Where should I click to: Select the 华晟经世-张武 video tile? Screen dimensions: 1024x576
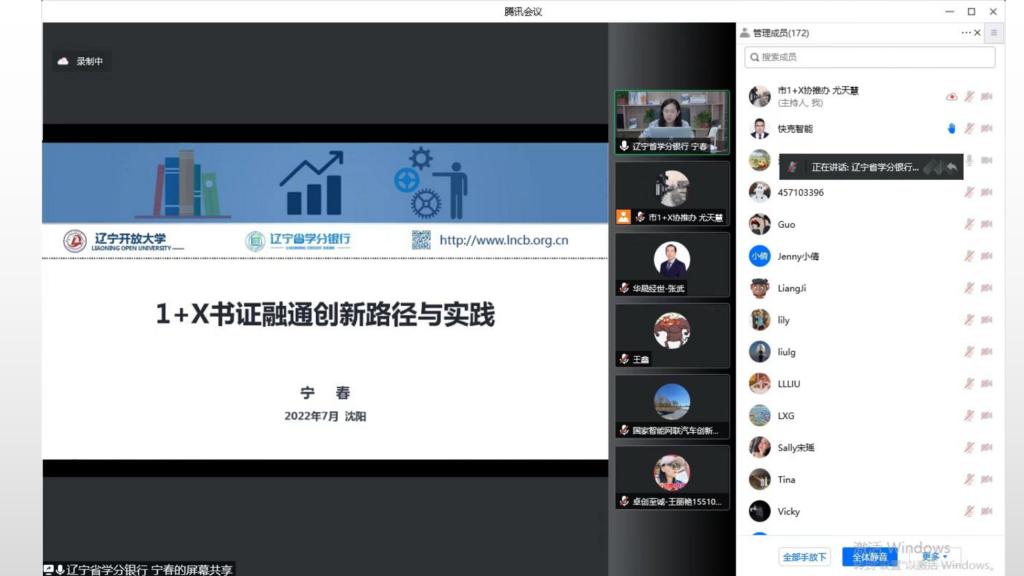point(671,264)
